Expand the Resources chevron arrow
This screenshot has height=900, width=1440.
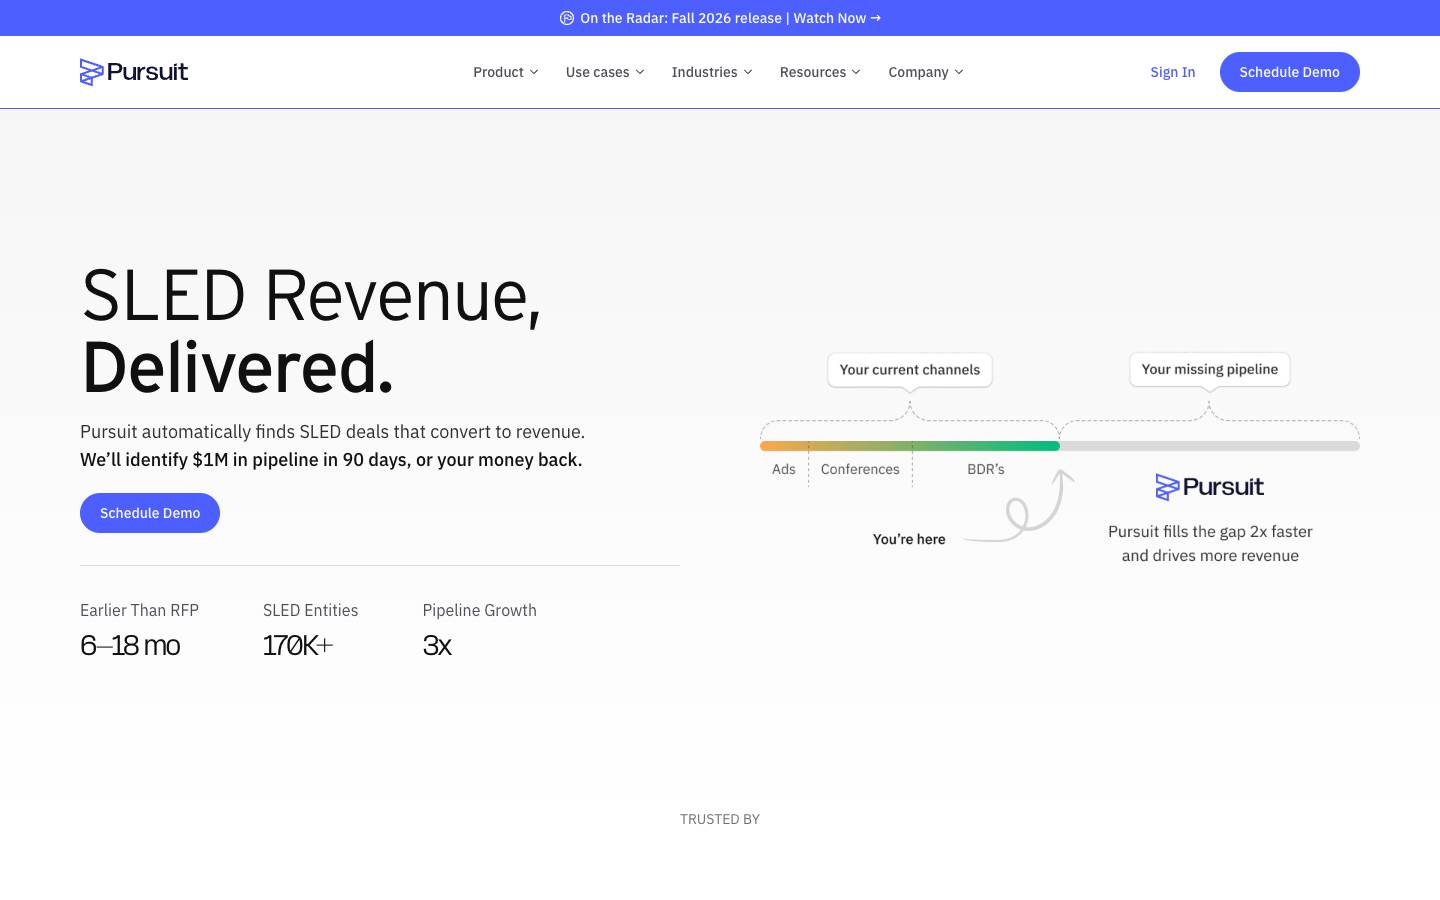(856, 72)
